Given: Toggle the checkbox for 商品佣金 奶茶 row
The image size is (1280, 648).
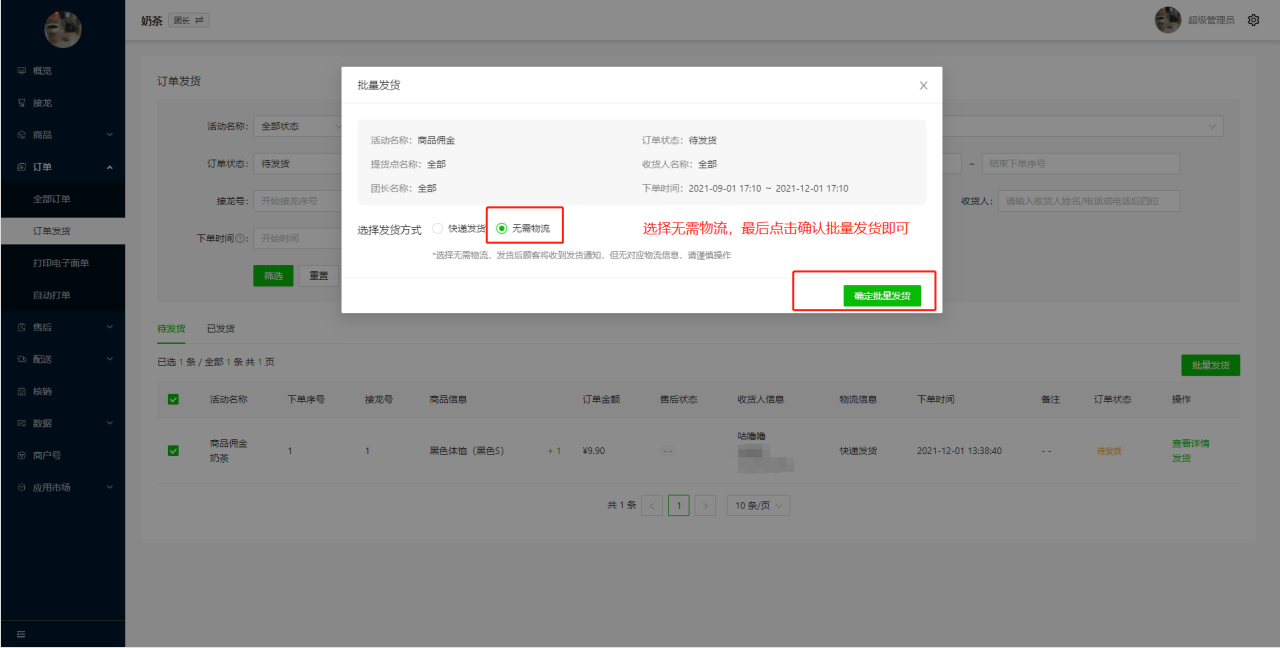Looking at the screenshot, I should pos(173,451).
